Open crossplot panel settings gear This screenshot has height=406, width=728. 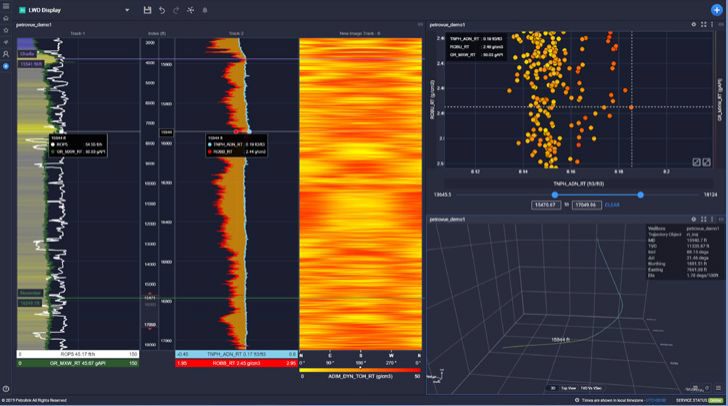(x=693, y=24)
